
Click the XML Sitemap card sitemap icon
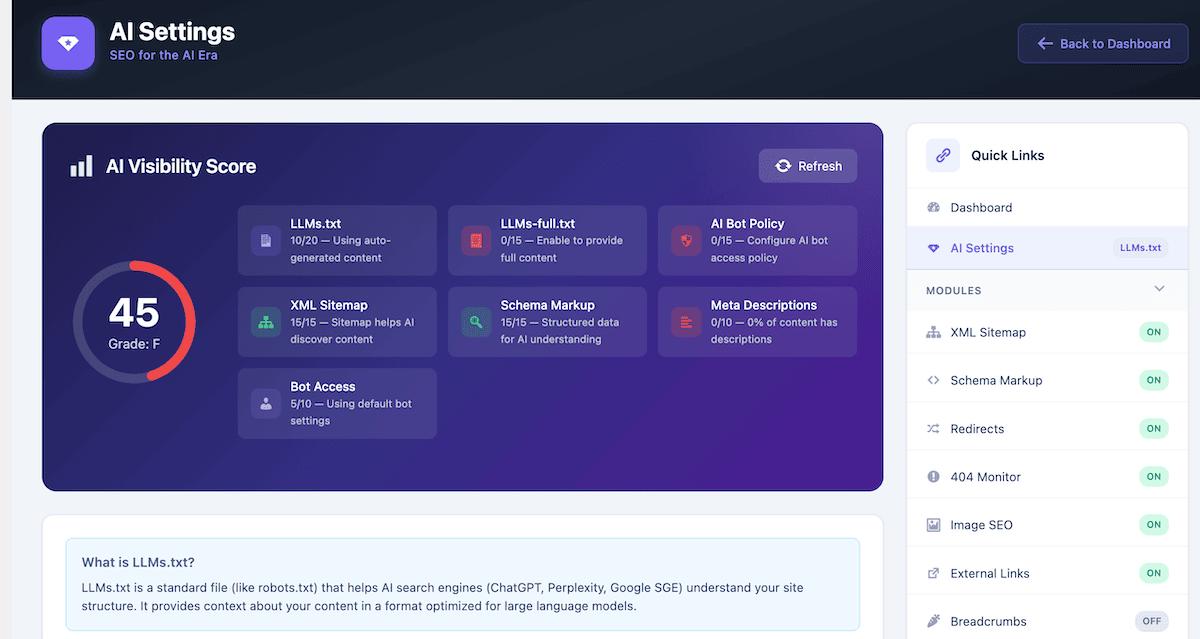(x=266, y=322)
